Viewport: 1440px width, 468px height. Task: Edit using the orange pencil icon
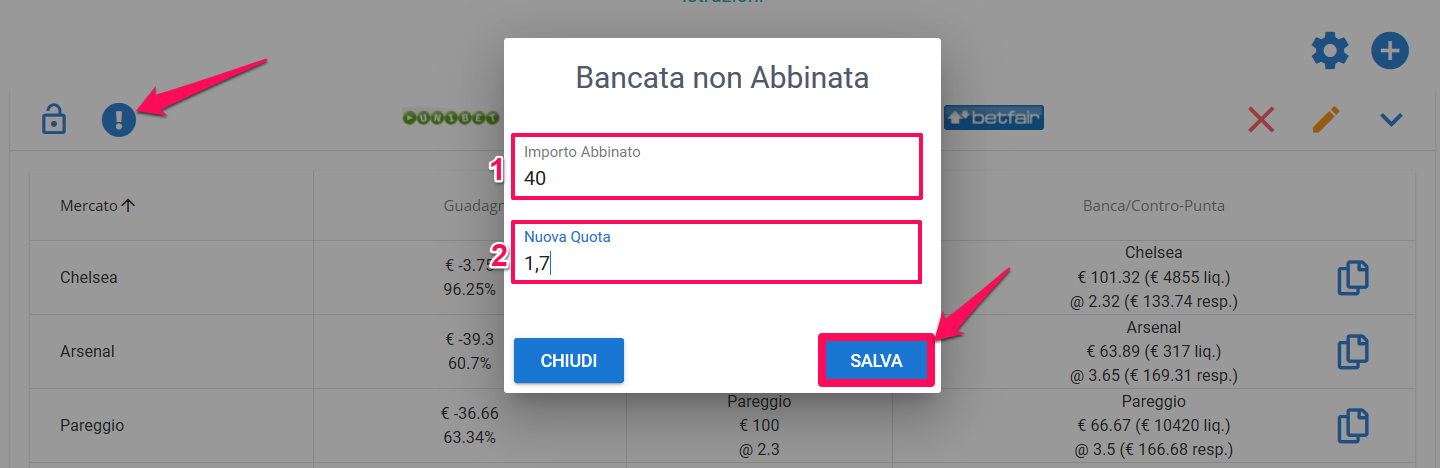[1325, 120]
